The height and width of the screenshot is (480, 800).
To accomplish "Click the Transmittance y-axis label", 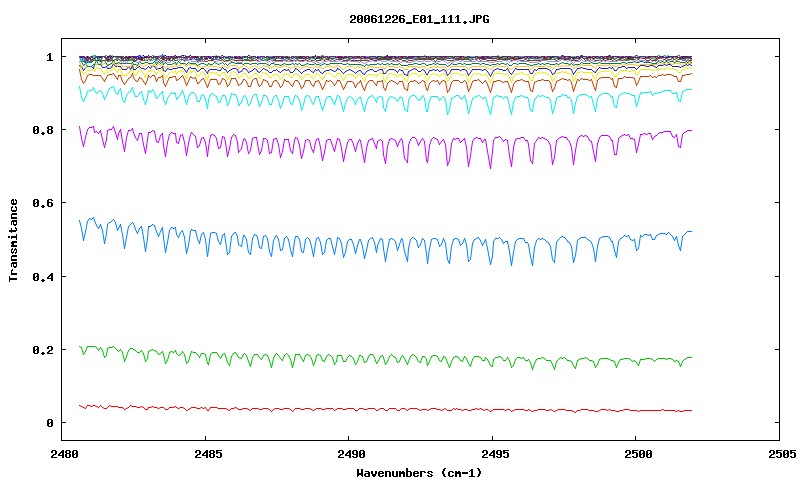I will point(14,240).
